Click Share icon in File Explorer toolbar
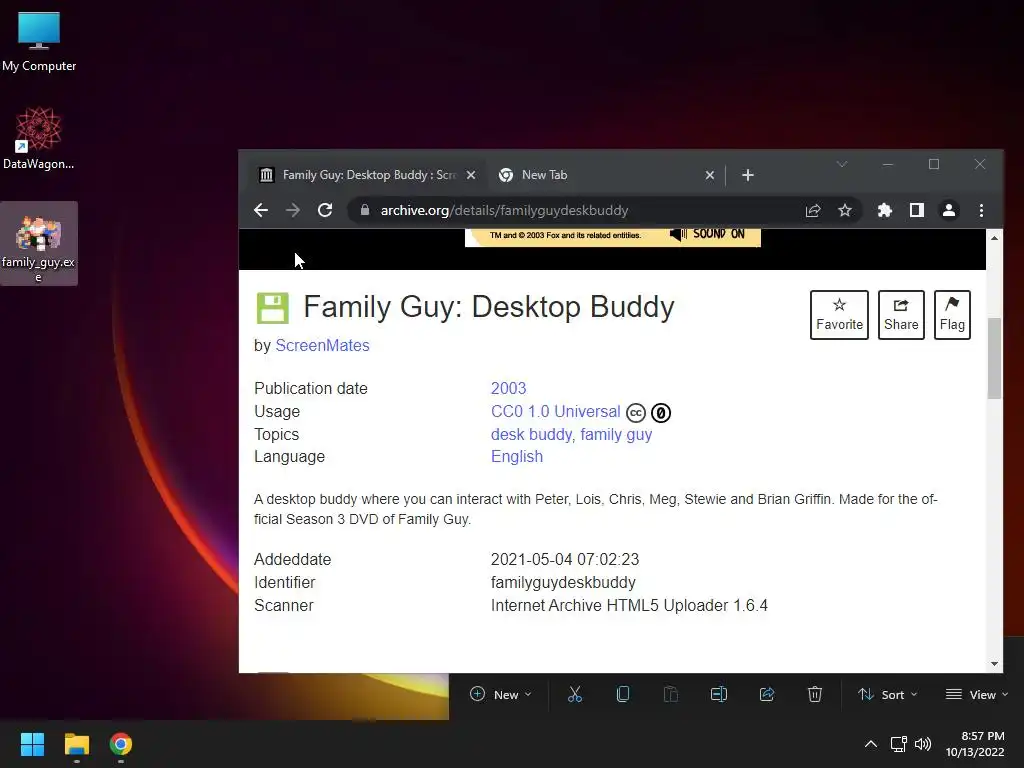The image size is (1024, 768). [767, 695]
